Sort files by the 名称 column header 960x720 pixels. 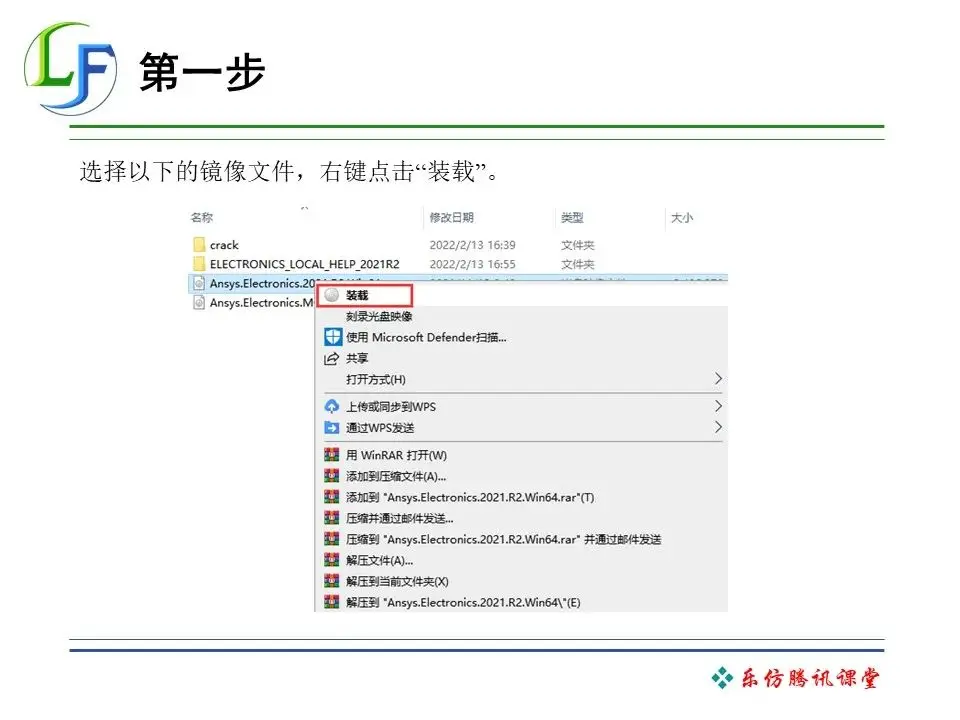tap(201, 217)
